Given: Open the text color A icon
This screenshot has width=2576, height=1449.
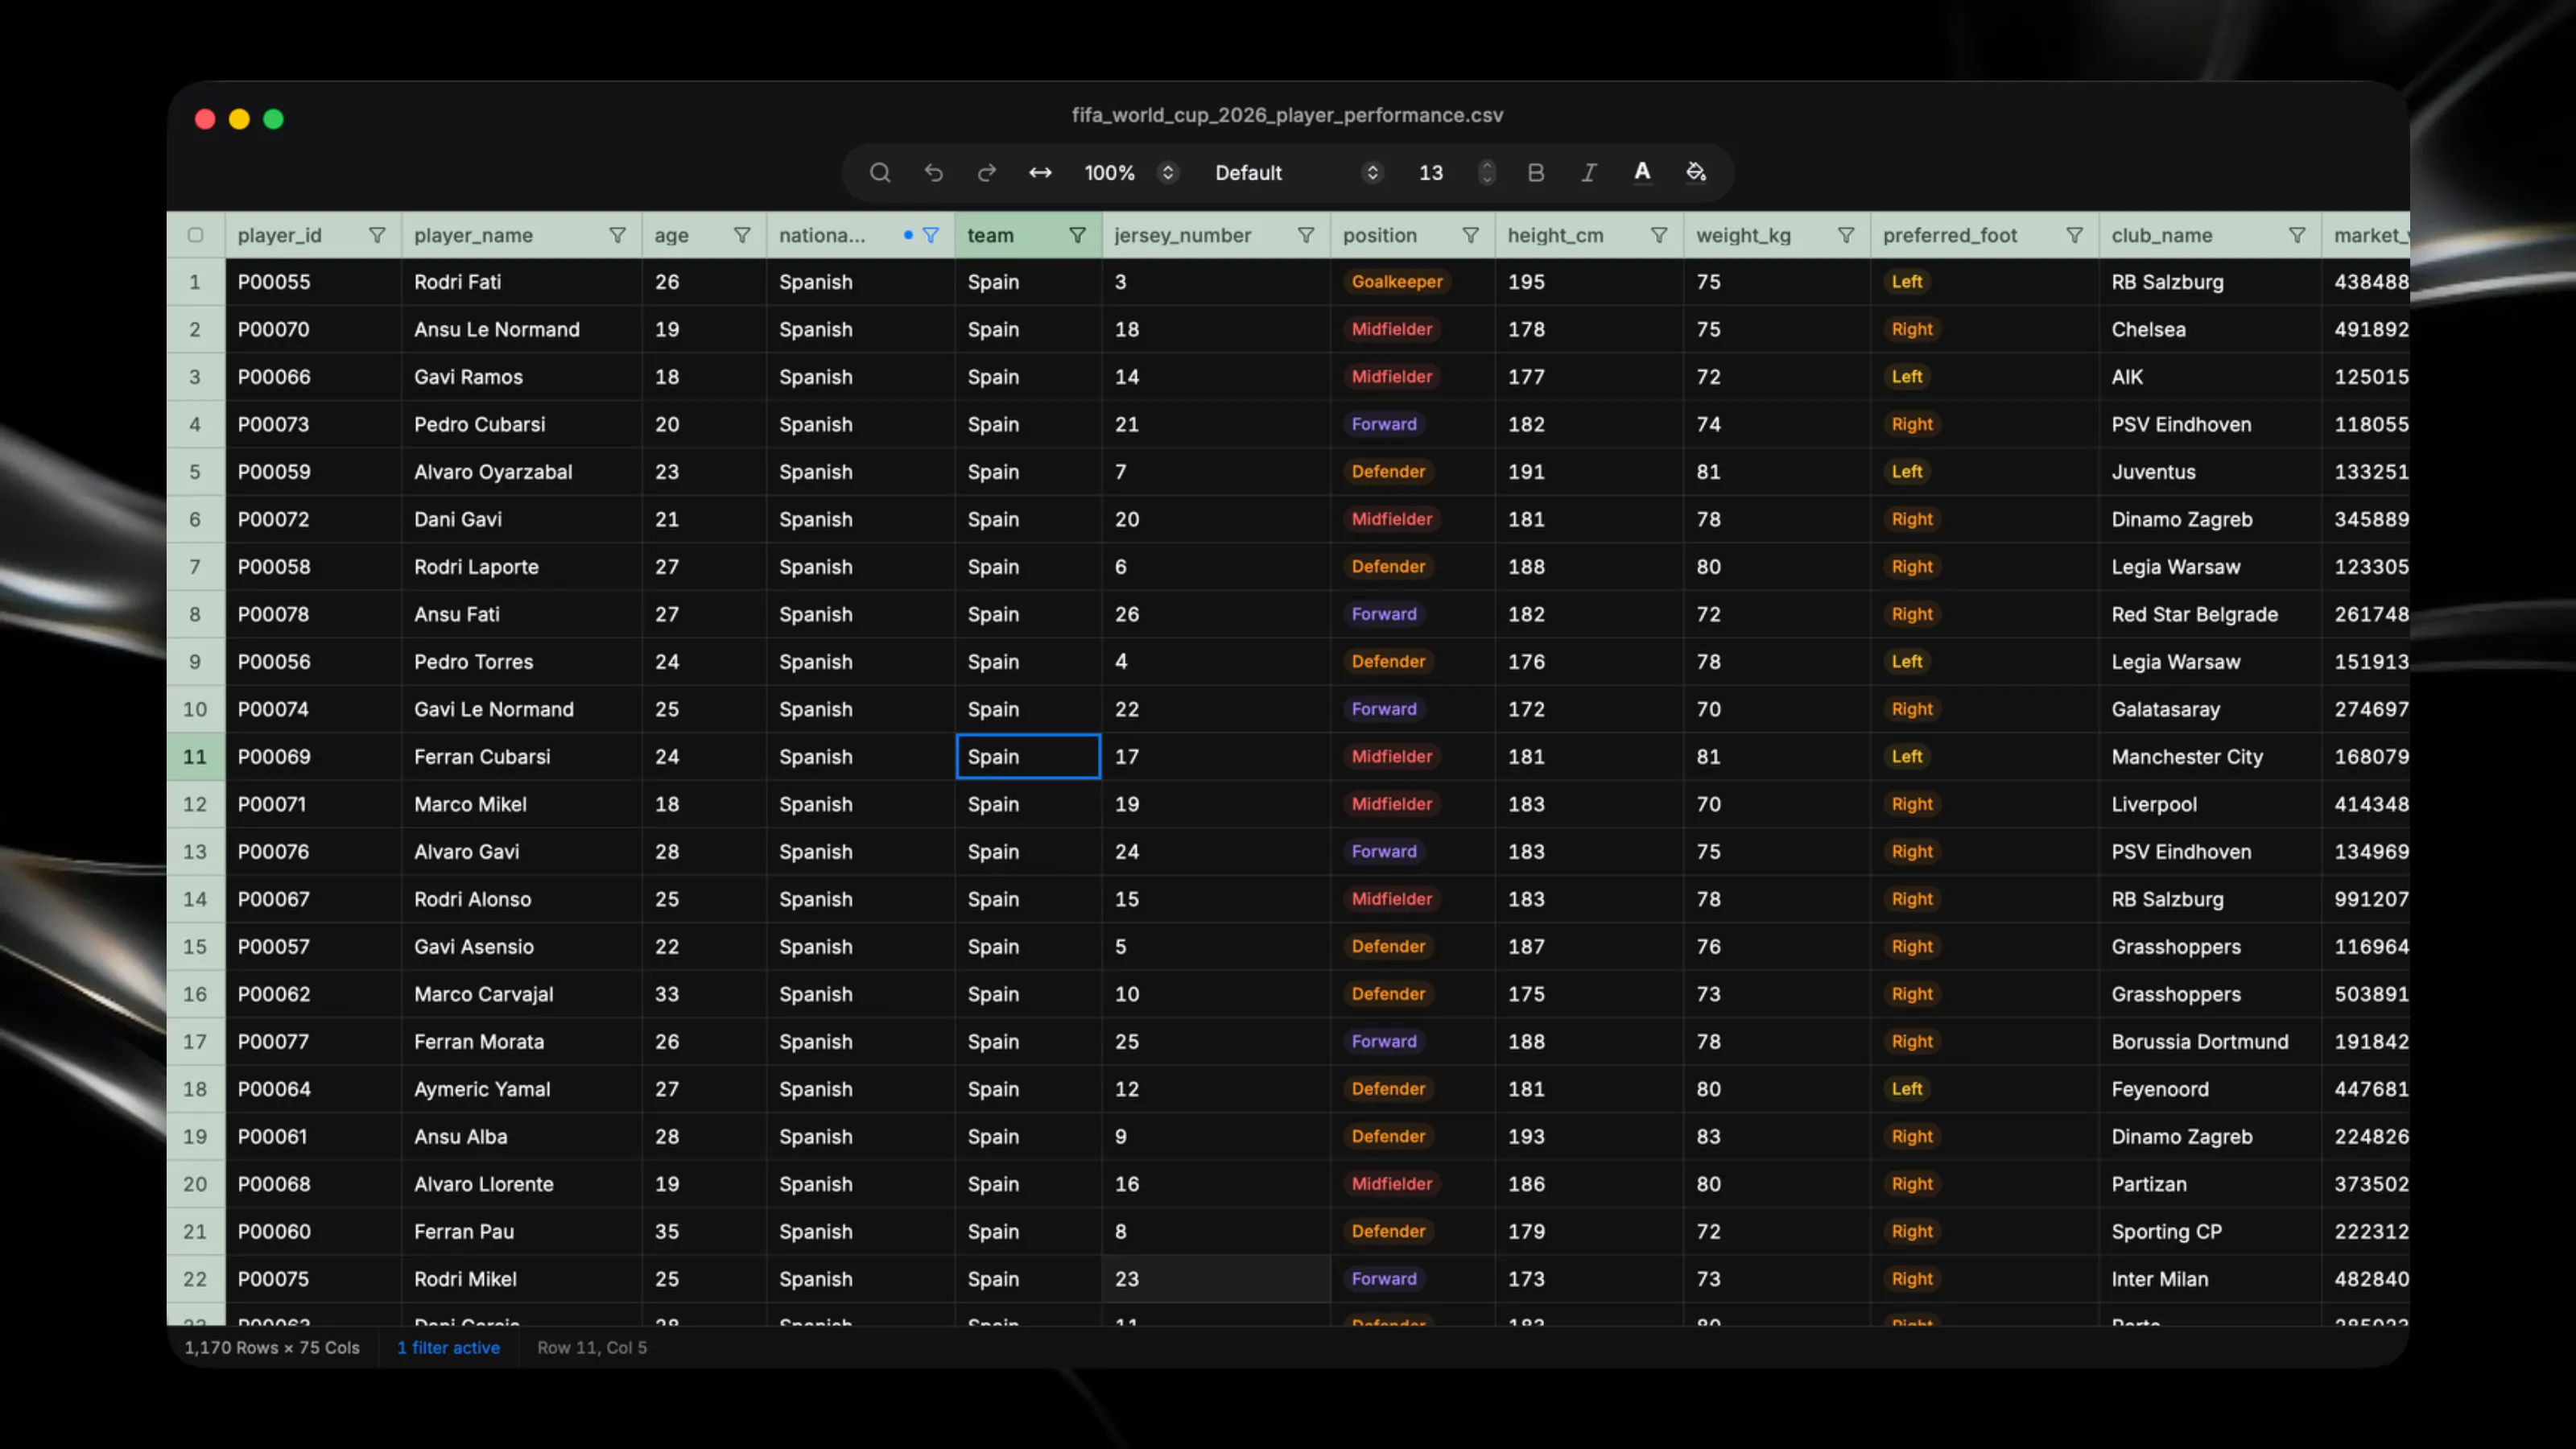Looking at the screenshot, I should [x=1642, y=173].
